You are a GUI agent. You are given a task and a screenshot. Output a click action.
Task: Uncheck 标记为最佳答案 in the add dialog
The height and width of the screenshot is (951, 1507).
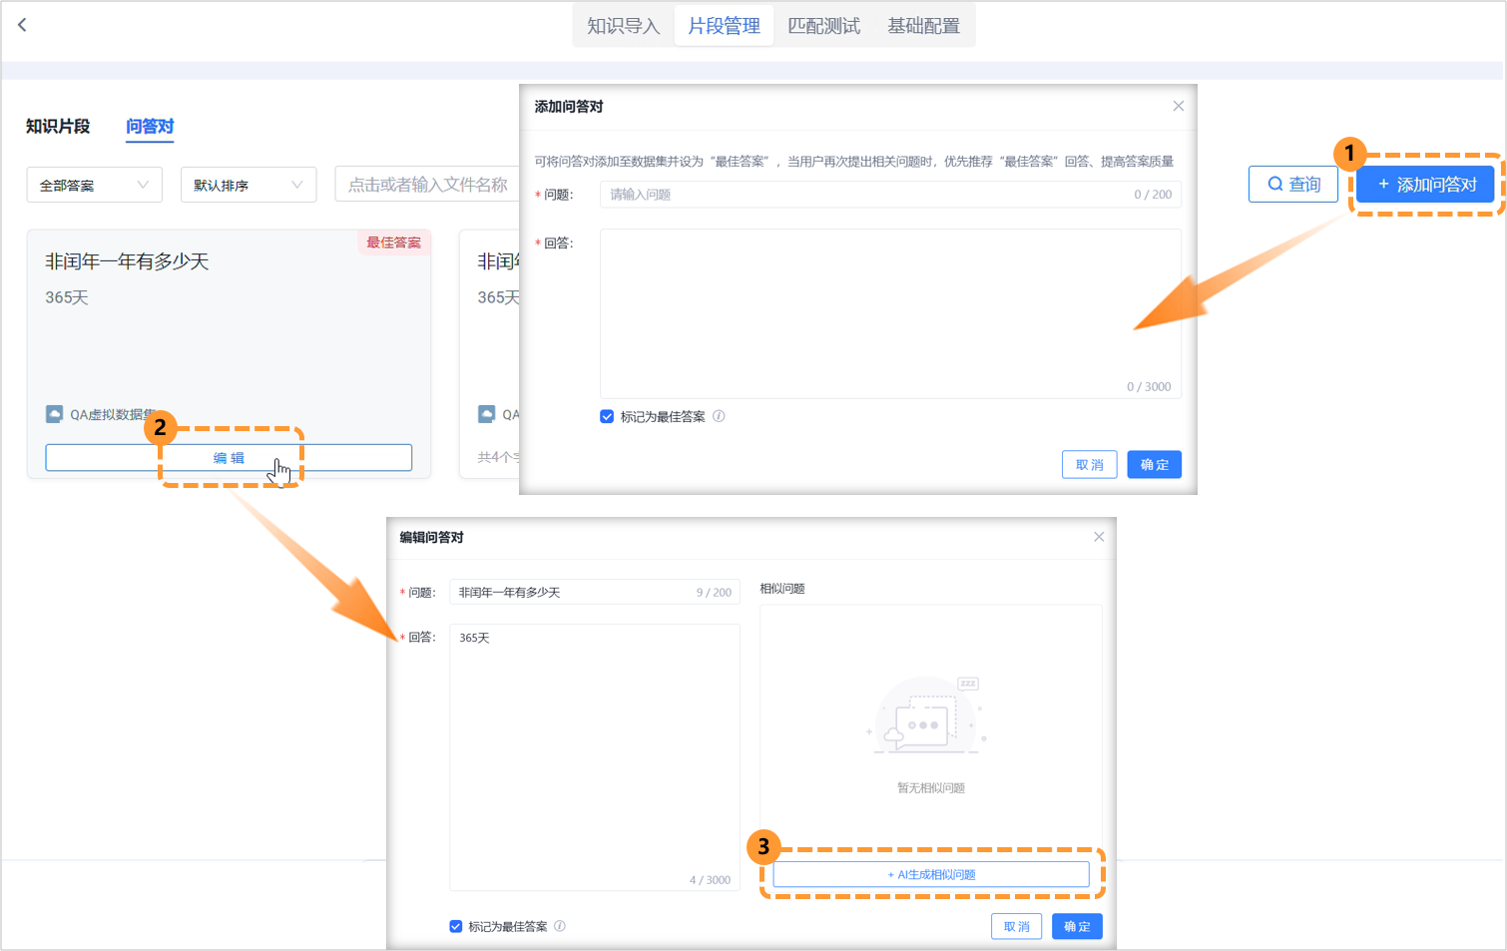click(606, 417)
